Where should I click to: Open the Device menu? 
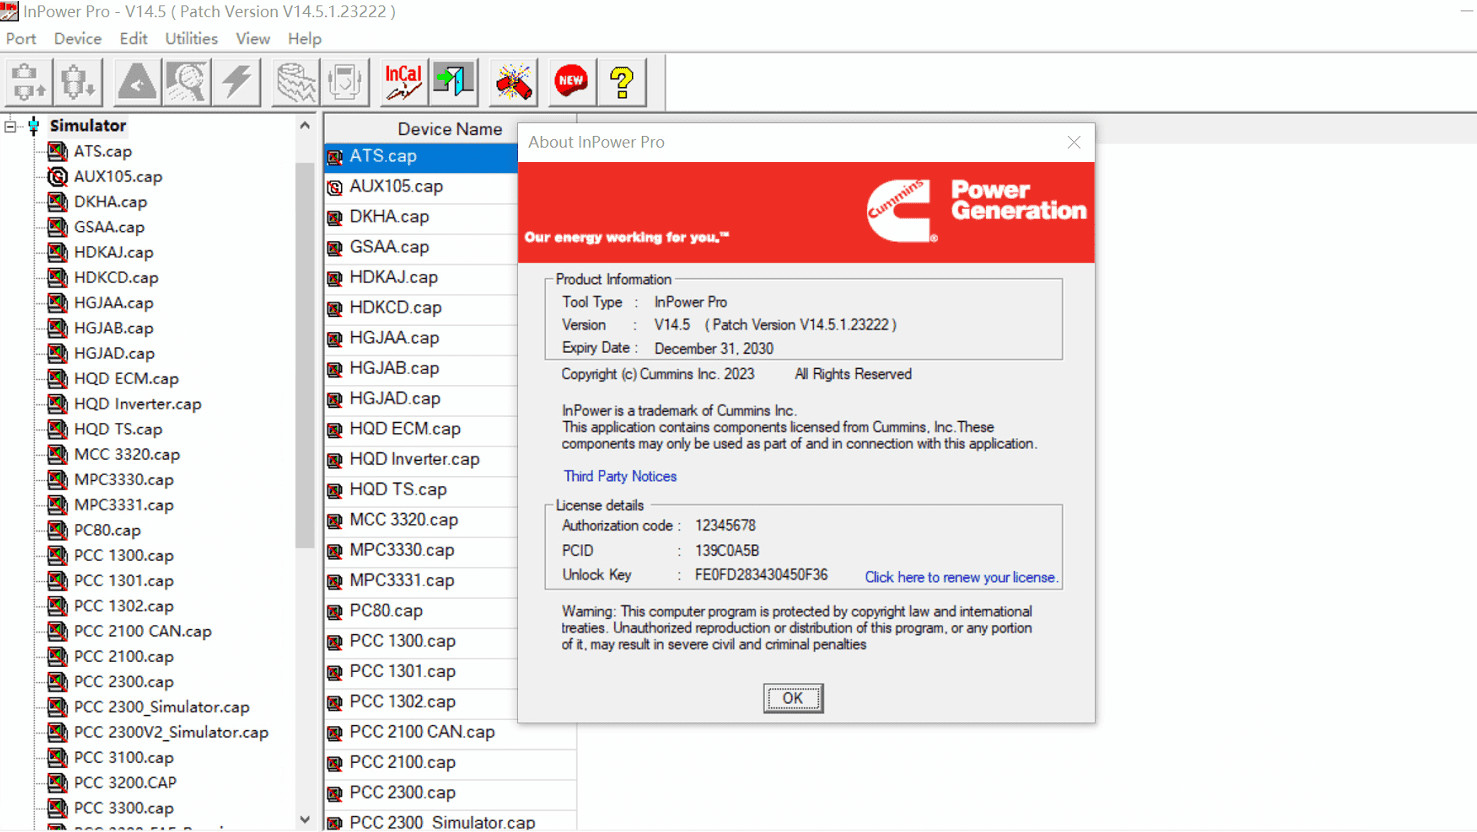click(x=77, y=39)
